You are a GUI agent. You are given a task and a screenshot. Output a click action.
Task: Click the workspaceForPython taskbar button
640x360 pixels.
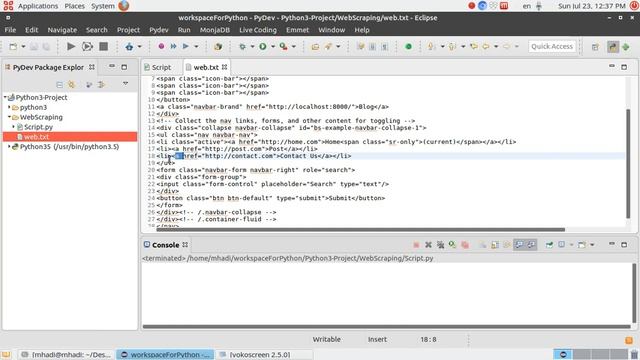(x=165, y=354)
